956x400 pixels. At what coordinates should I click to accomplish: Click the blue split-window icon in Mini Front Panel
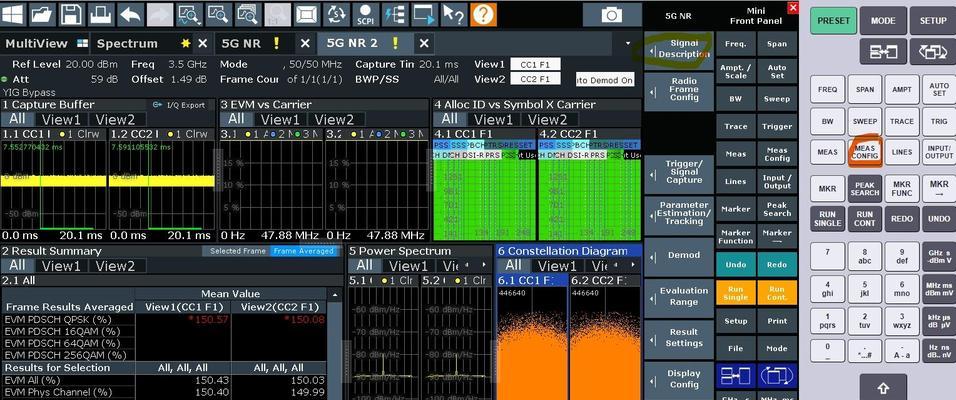point(735,376)
